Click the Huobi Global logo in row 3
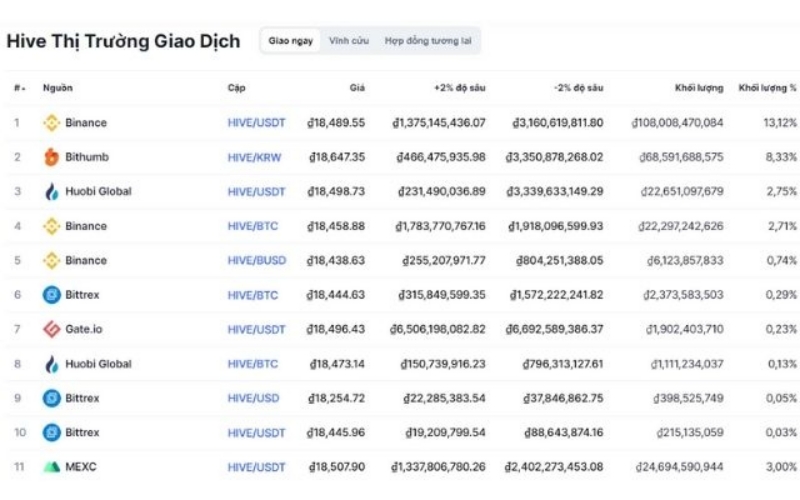This screenshot has height=500, width=800. click(x=52, y=192)
